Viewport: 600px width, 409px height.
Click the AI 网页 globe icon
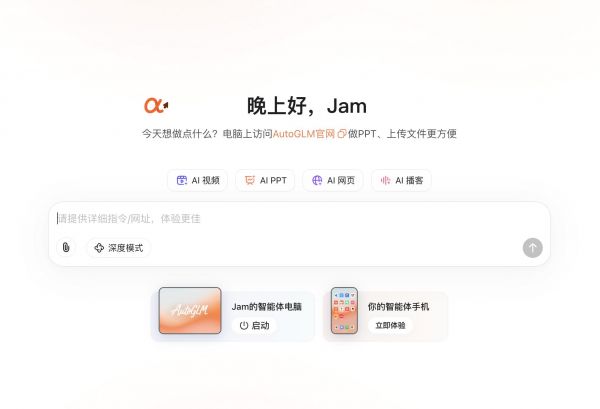tap(317, 180)
